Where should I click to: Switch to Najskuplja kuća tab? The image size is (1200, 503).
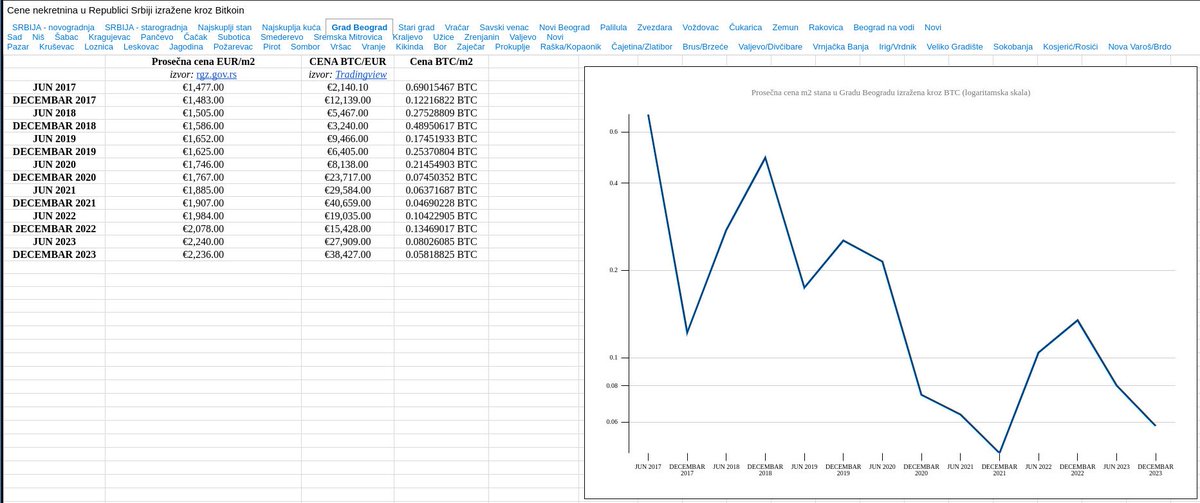click(291, 27)
